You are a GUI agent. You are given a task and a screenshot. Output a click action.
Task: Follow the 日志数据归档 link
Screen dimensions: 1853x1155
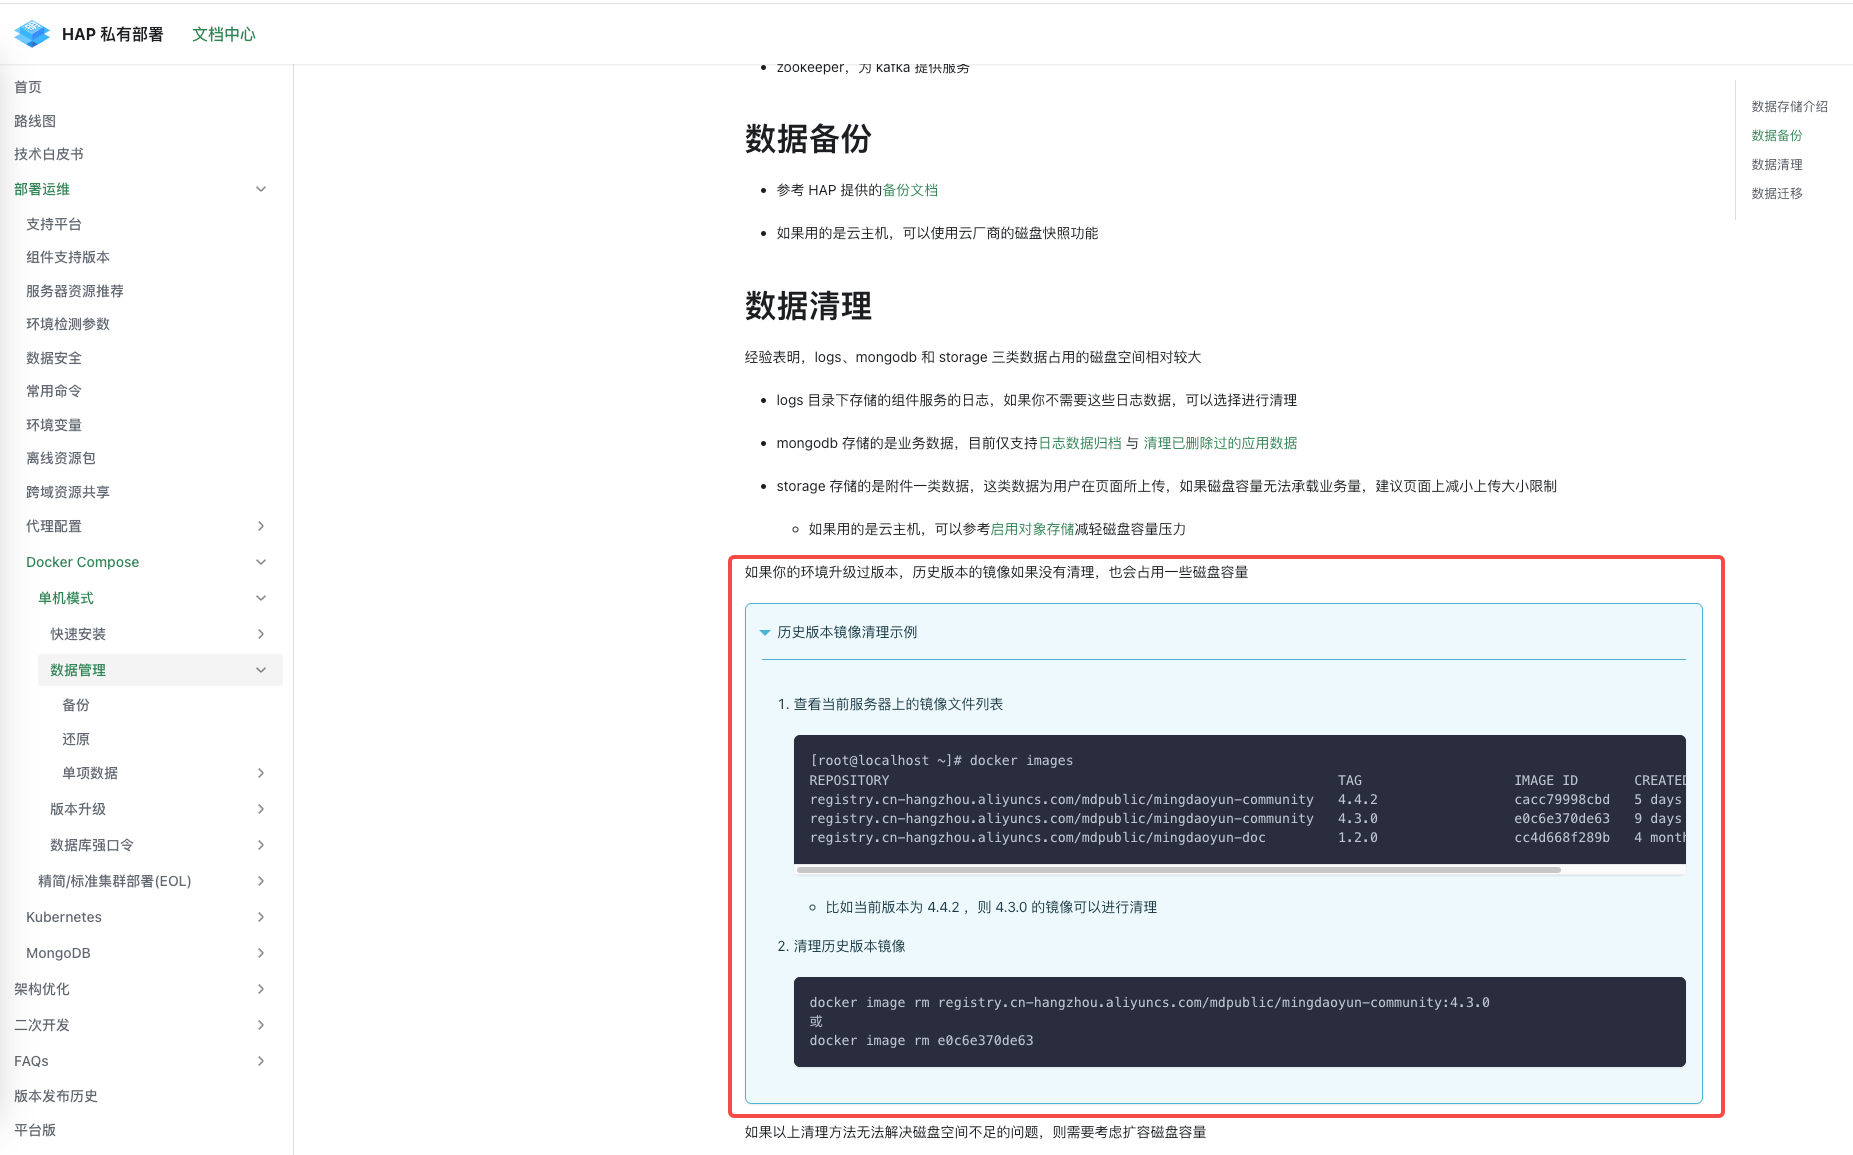[x=1079, y=443]
